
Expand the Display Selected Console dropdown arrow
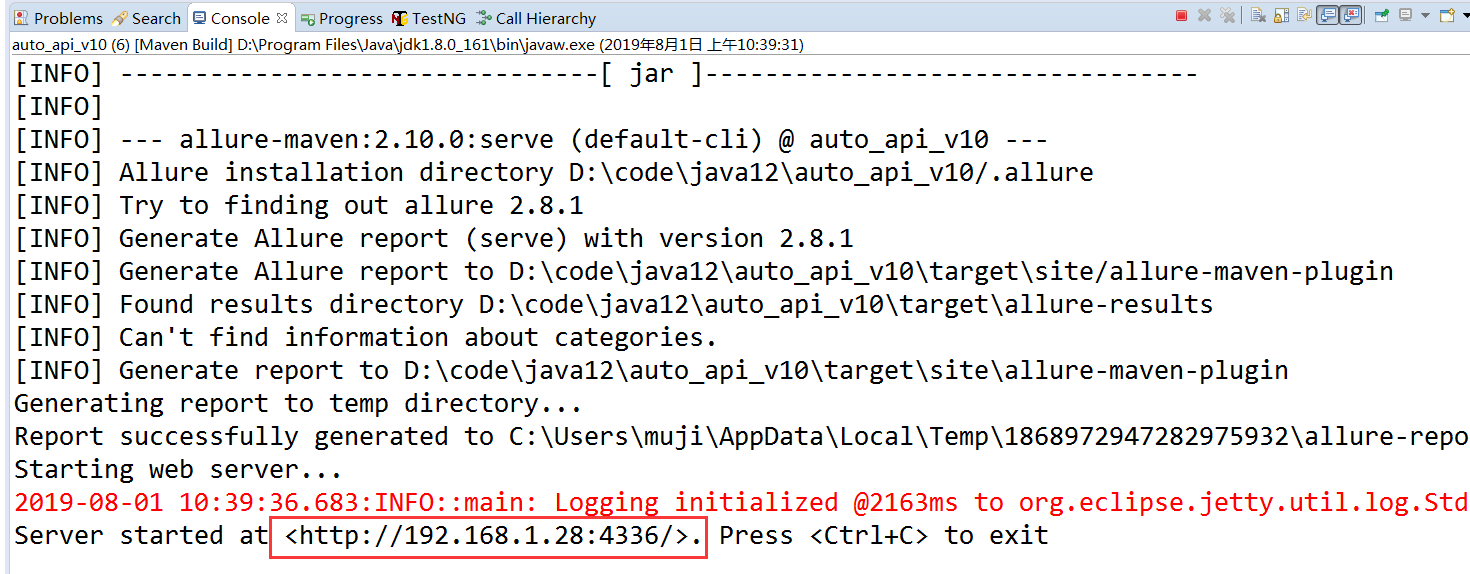[x=1425, y=15]
